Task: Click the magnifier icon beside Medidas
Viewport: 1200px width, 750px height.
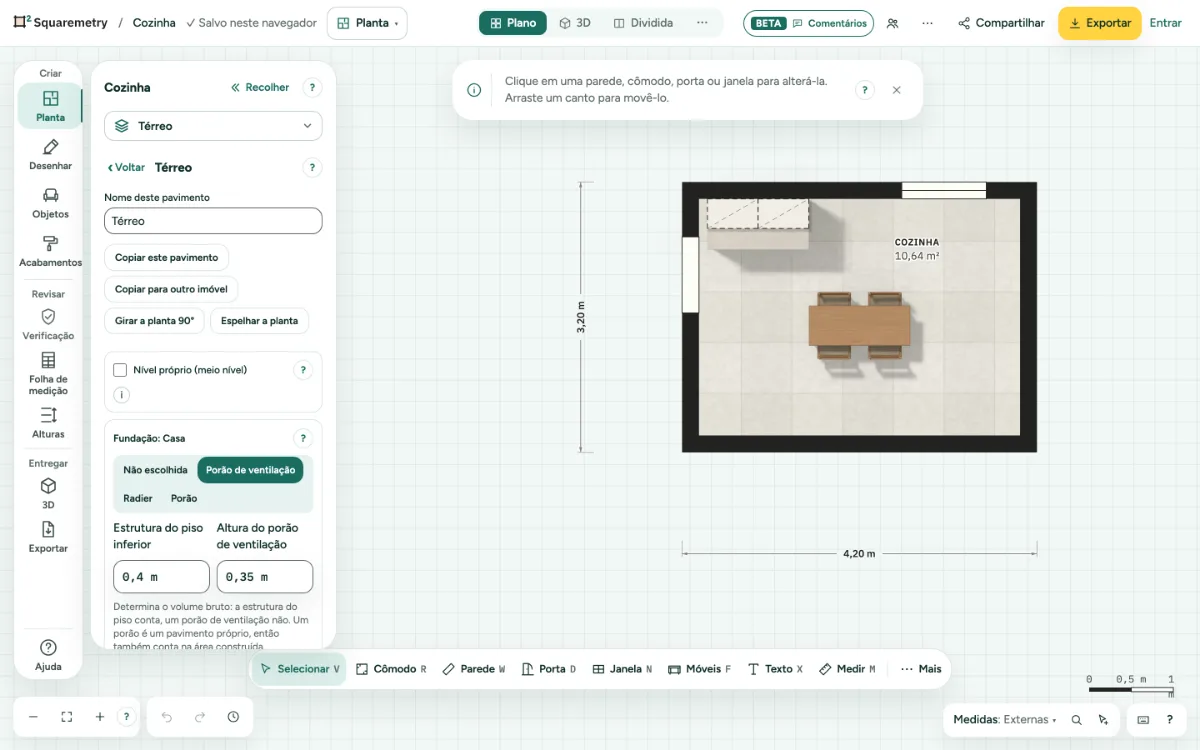Action: click(1076, 719)
